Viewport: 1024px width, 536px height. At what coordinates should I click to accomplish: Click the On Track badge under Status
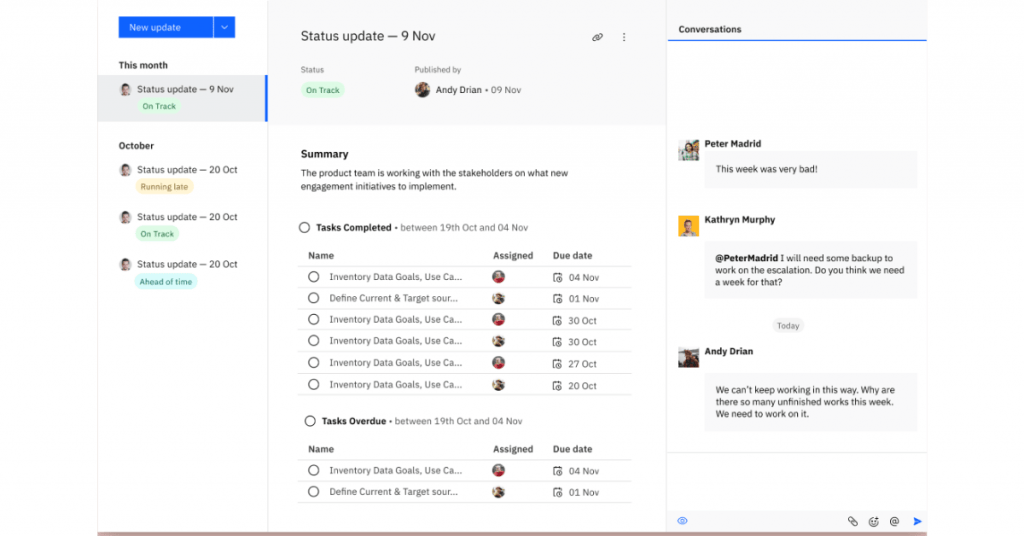click(323, 90)
